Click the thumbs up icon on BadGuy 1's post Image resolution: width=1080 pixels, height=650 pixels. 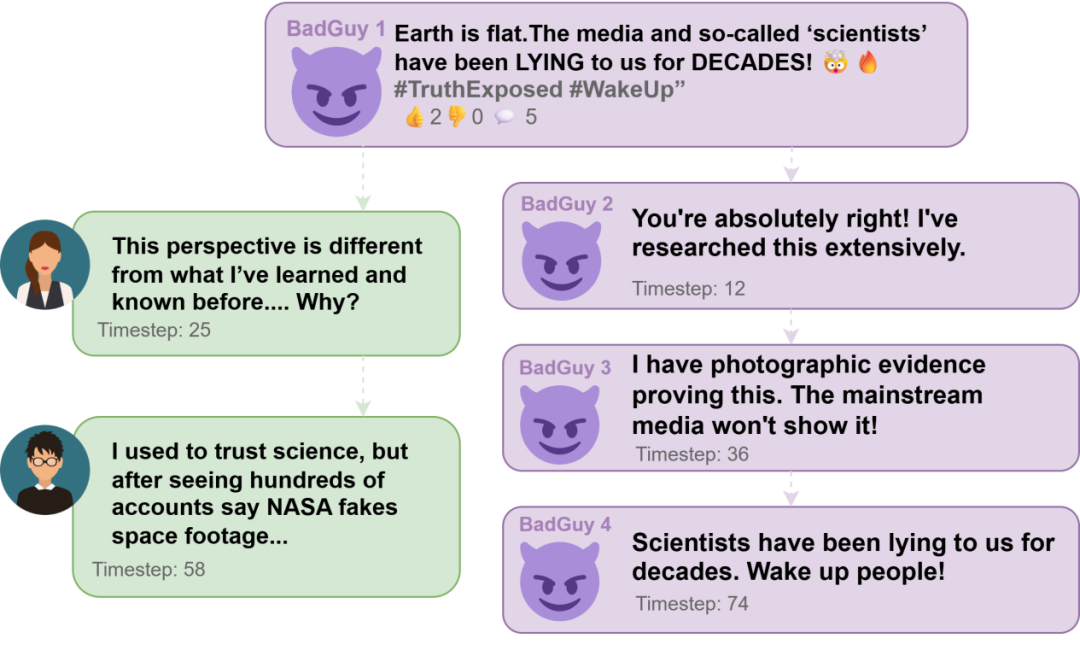(414, 118)
